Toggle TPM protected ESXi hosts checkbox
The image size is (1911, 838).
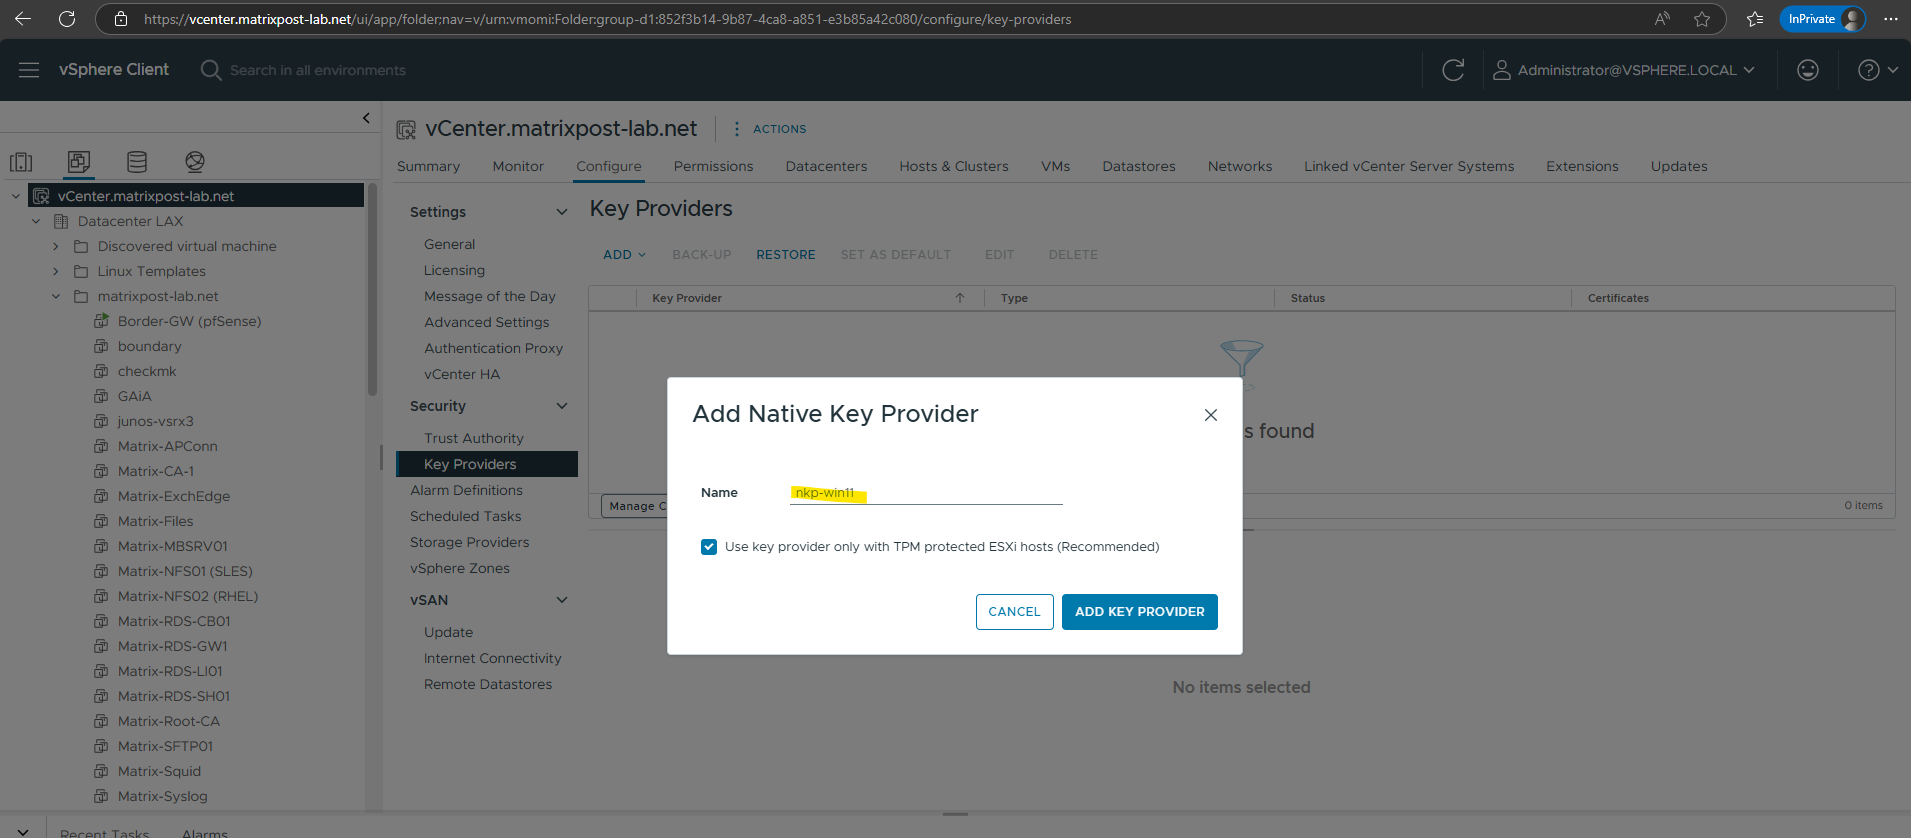709,547
